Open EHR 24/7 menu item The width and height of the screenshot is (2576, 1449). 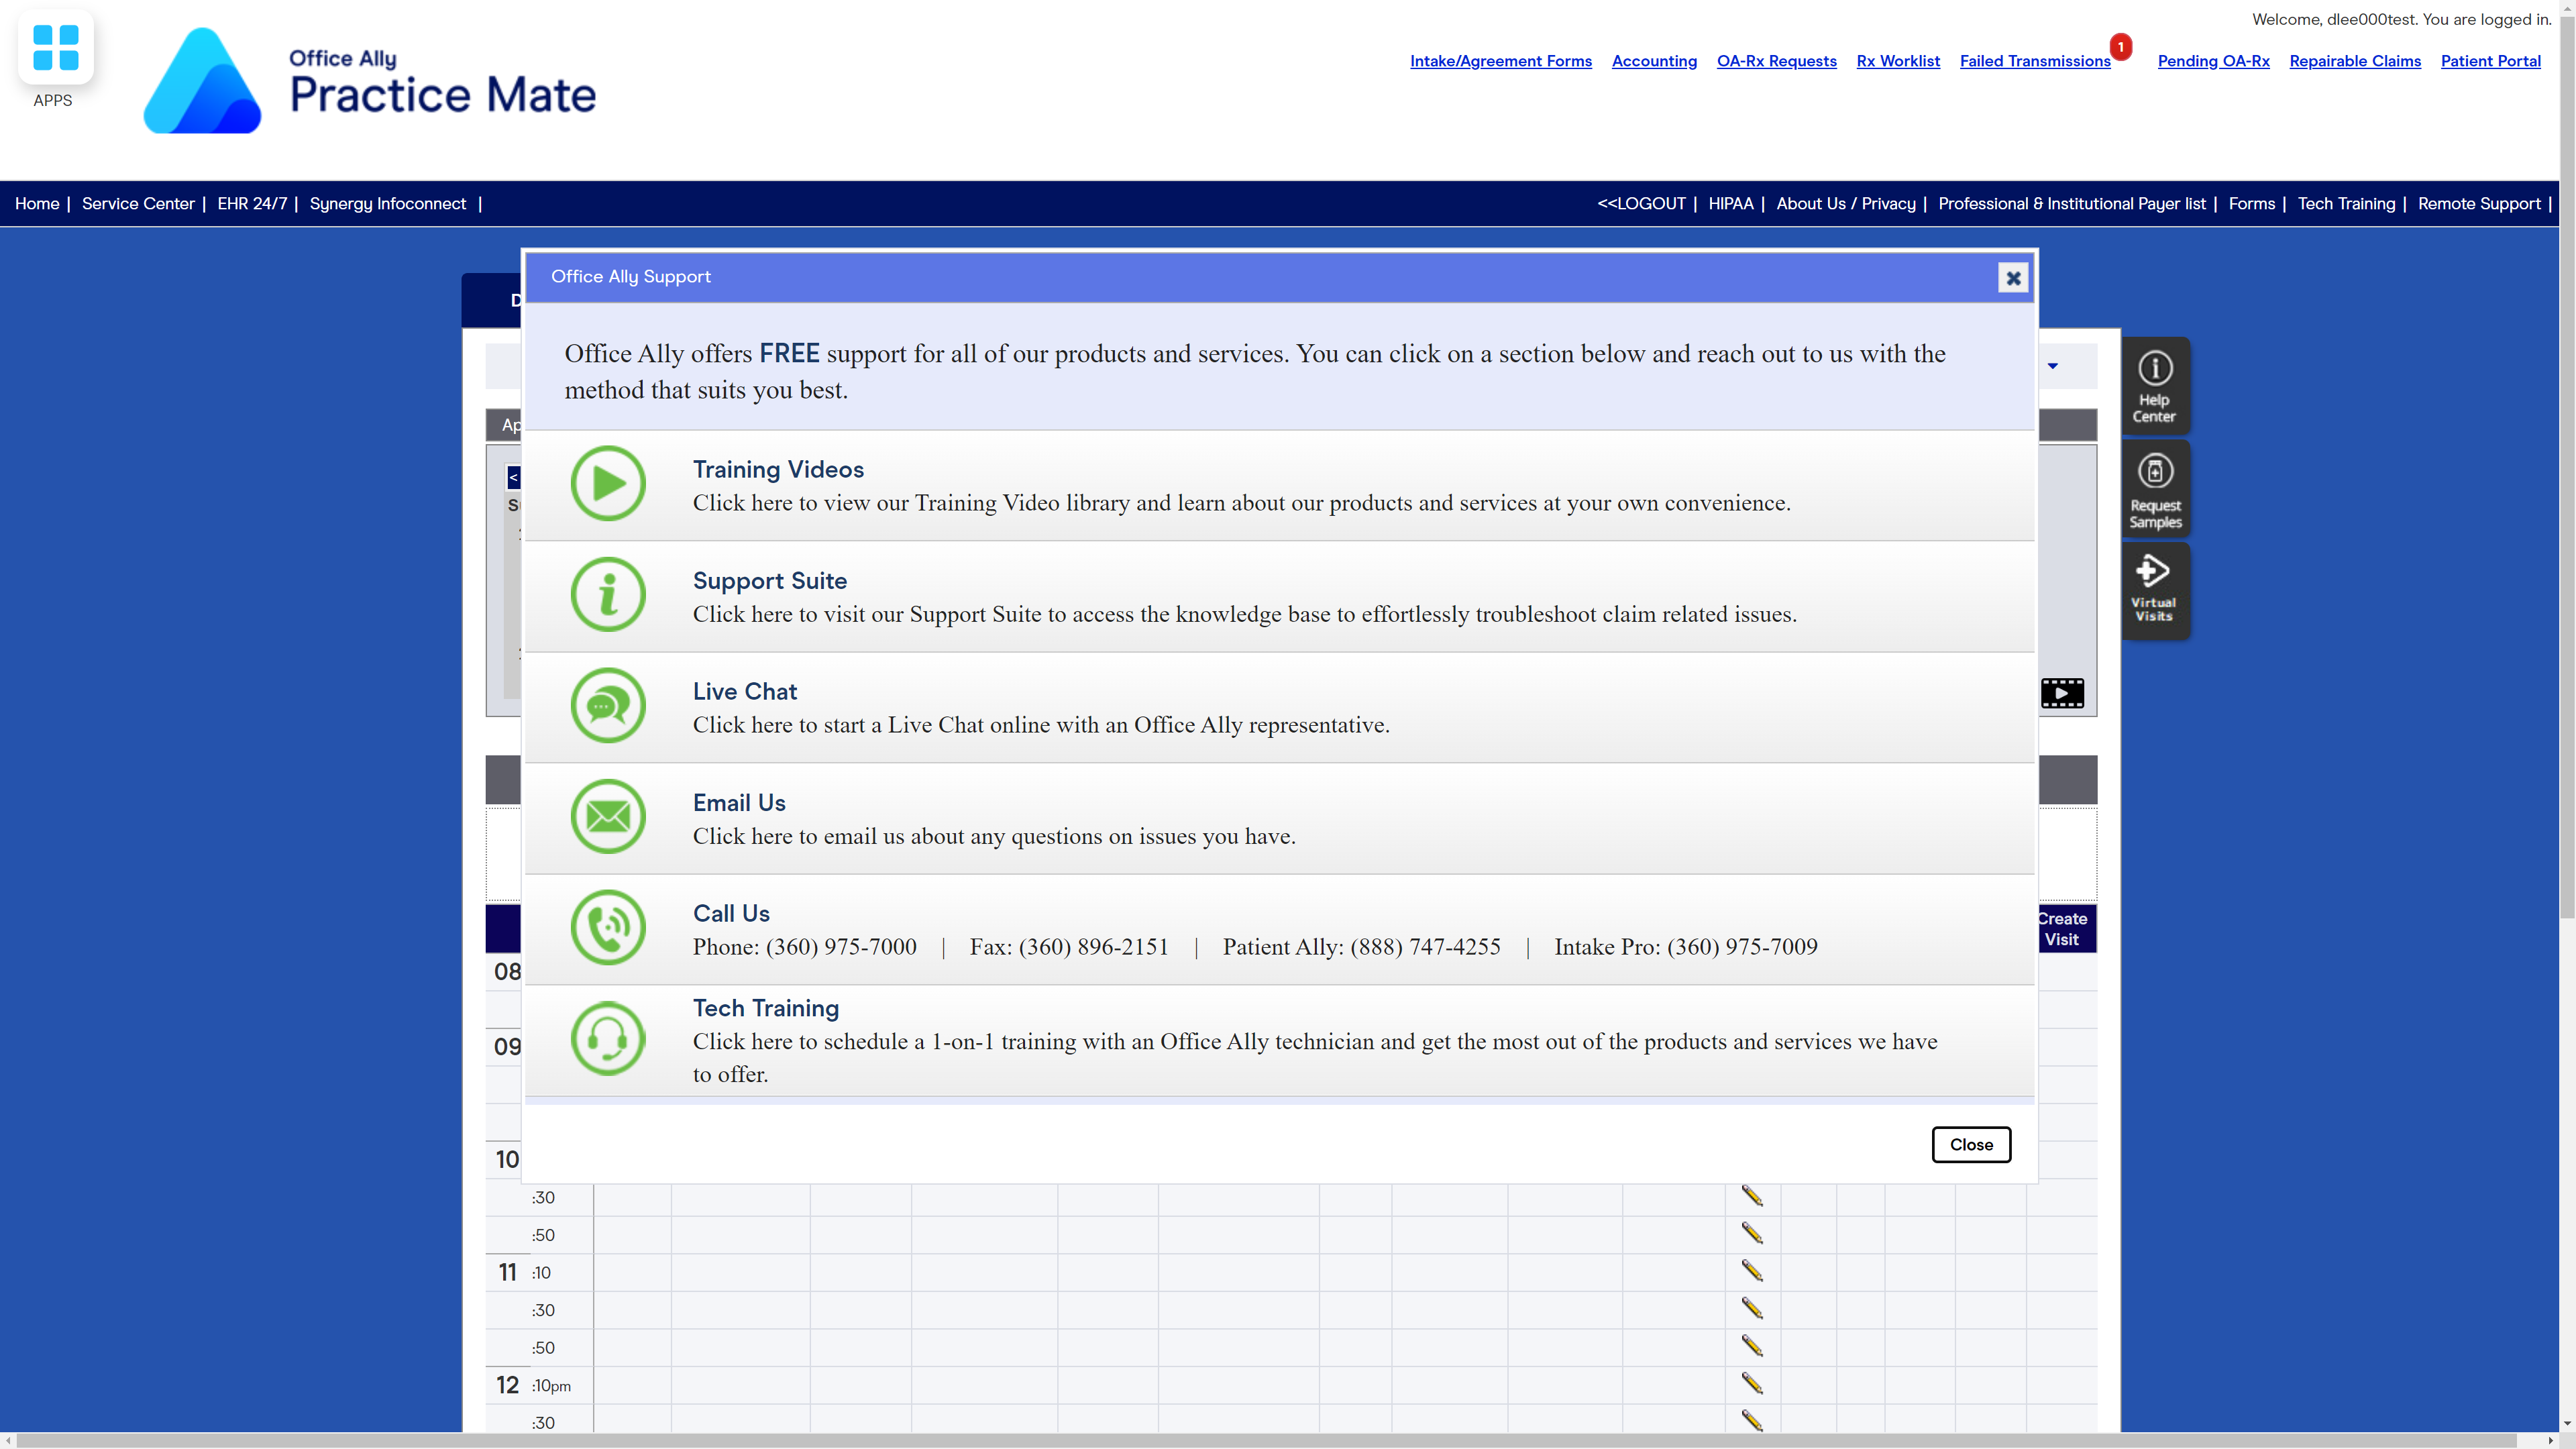pyautogui.click(x=252, y=204)
